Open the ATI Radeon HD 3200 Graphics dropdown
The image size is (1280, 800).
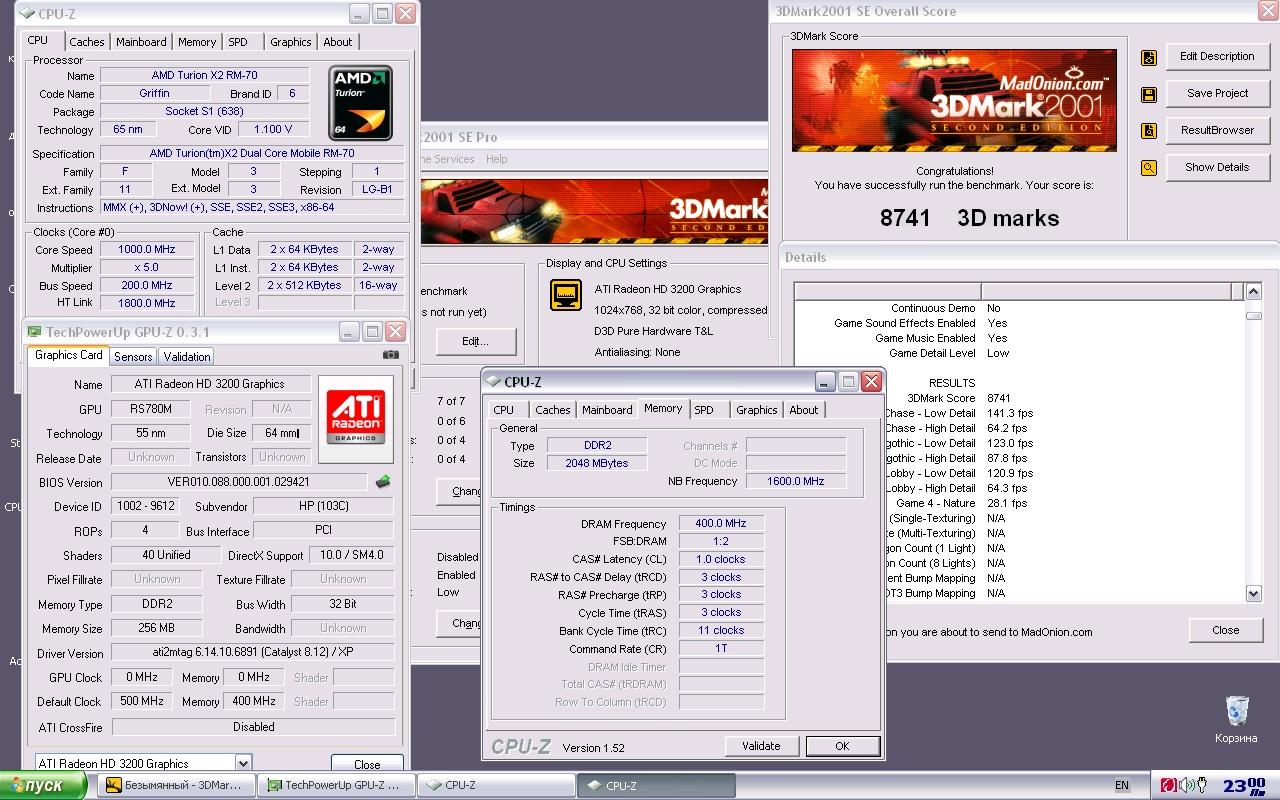143,764
